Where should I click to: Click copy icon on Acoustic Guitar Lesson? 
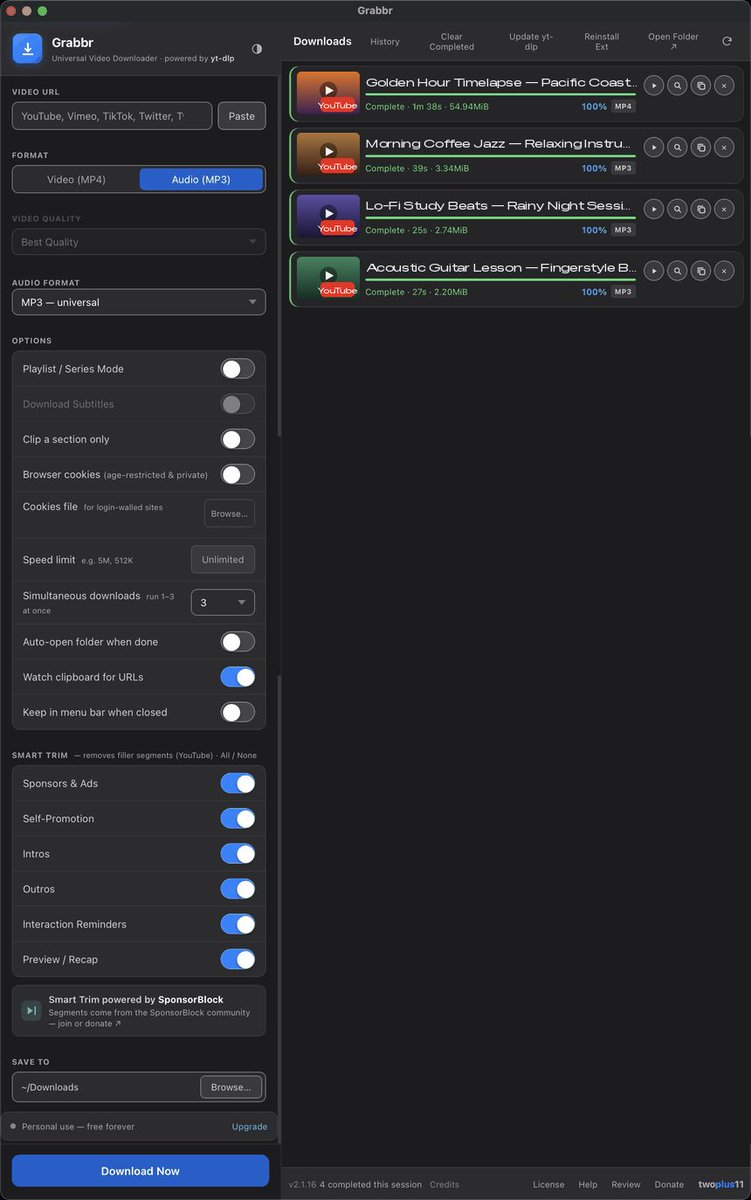[701, 271]
